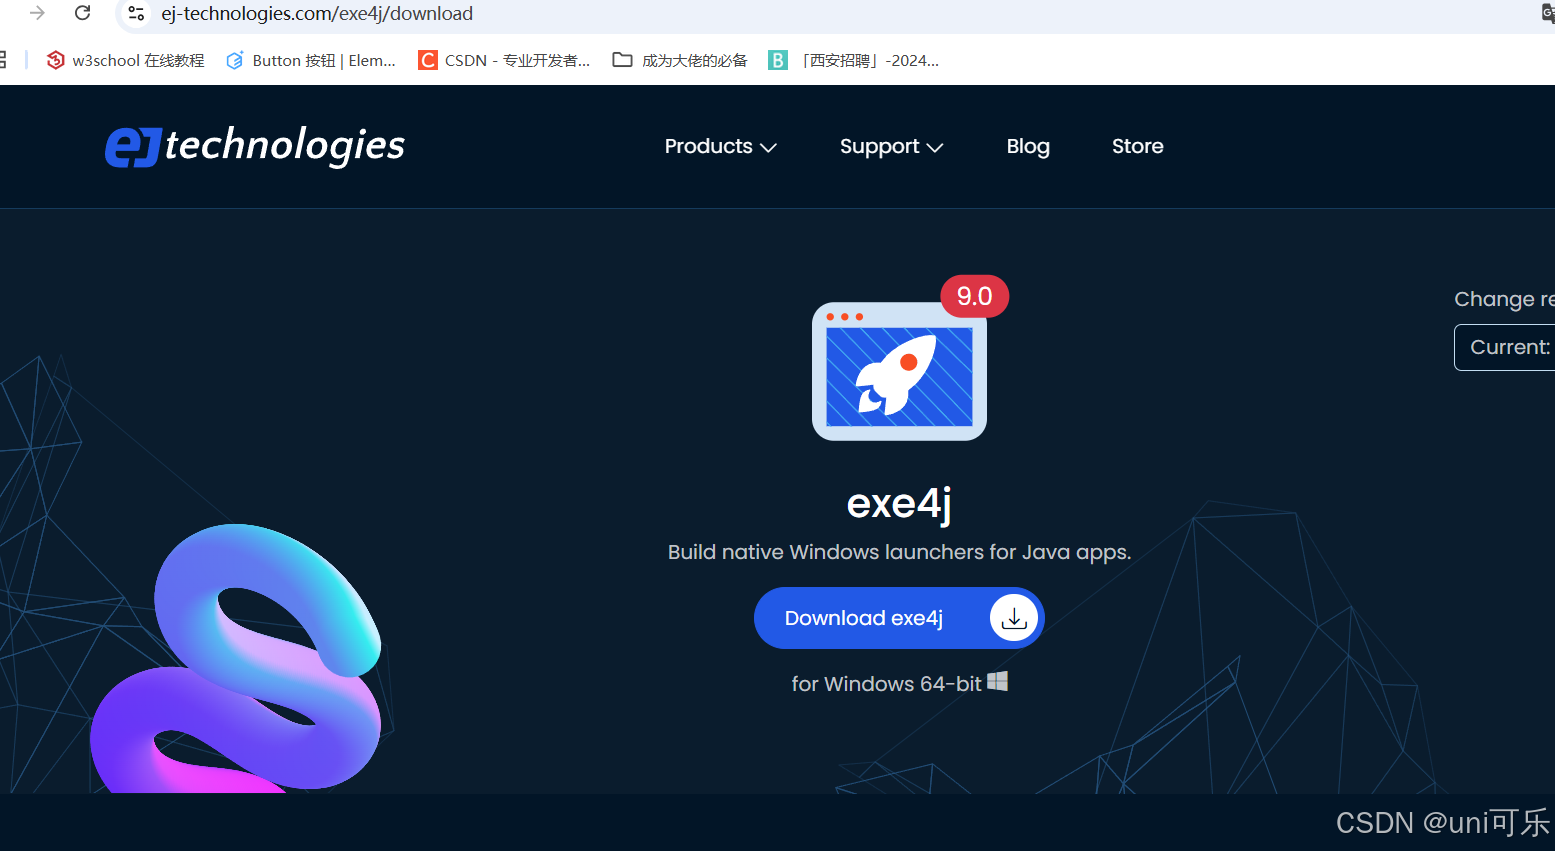Click the browser forward arrow
This screenshot has width=1555, height=851.
point(37,13)
